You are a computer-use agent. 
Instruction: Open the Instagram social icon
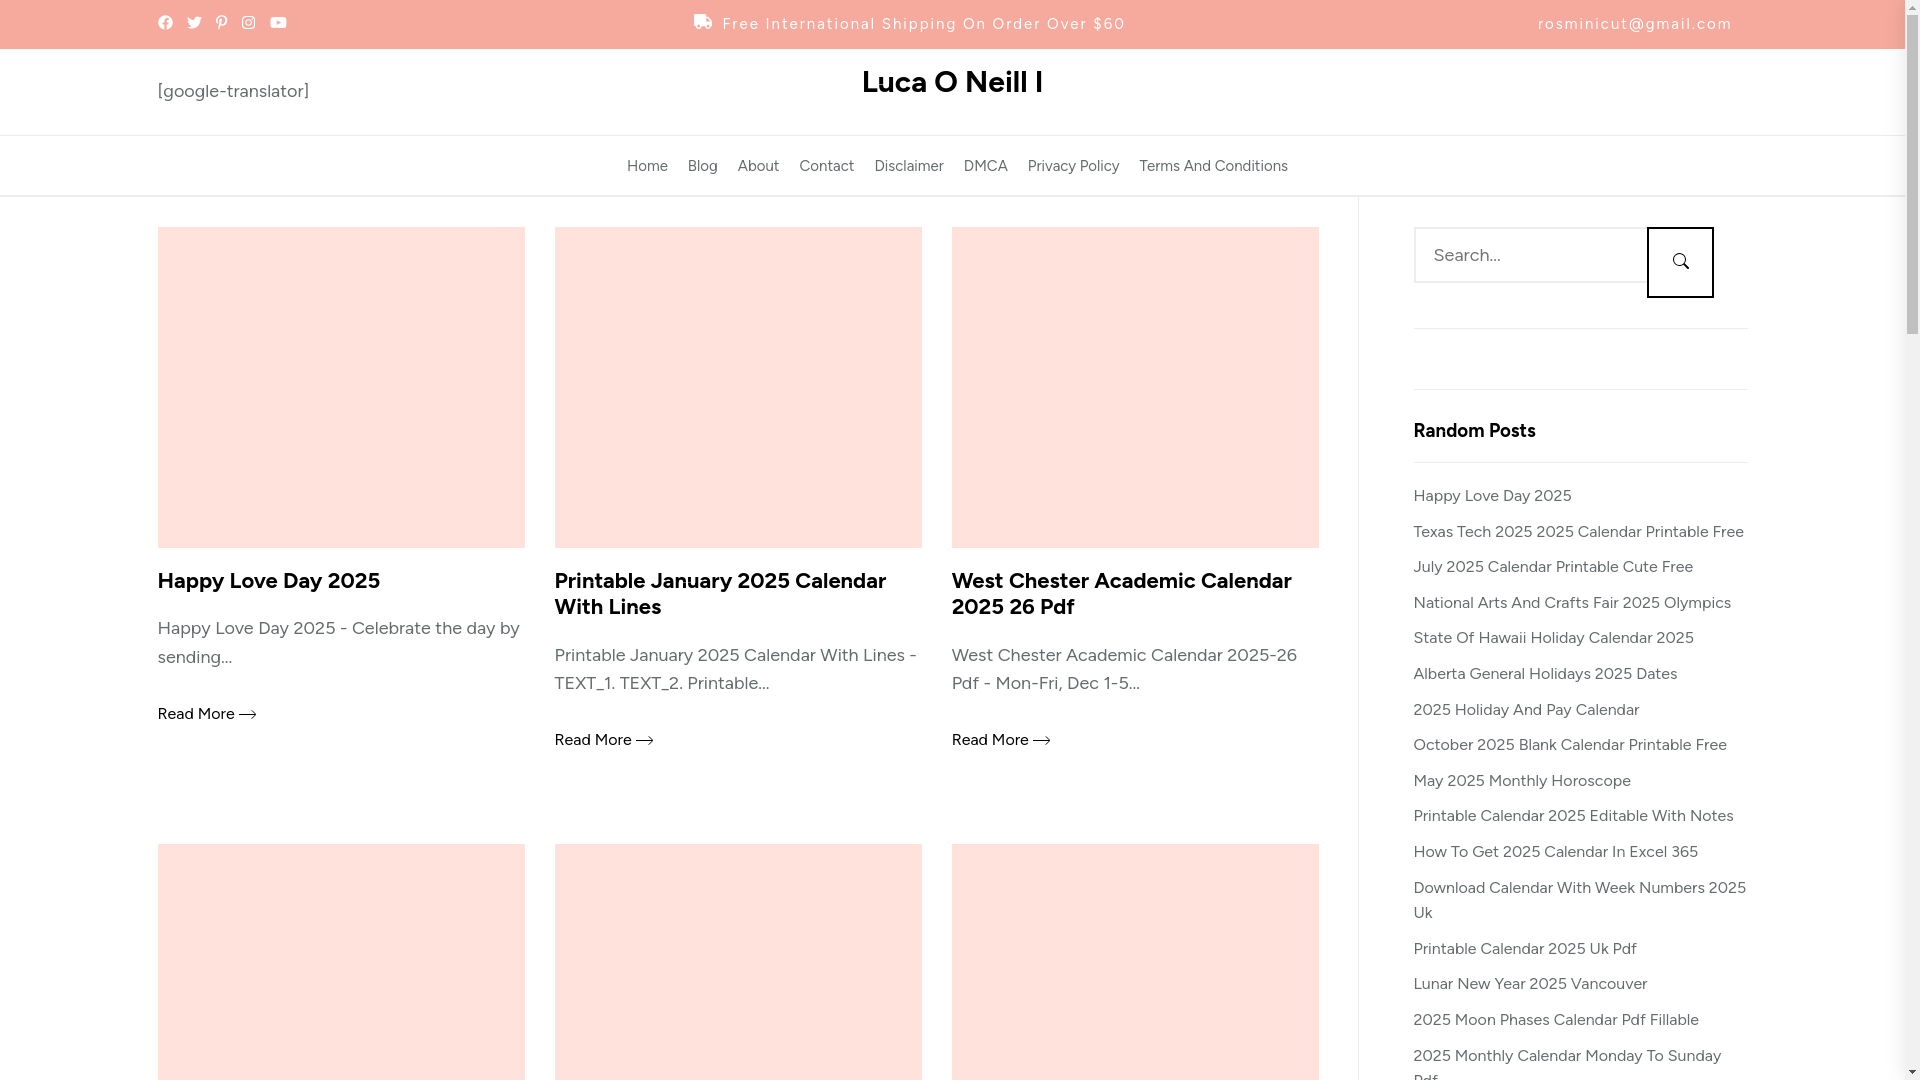248,23
